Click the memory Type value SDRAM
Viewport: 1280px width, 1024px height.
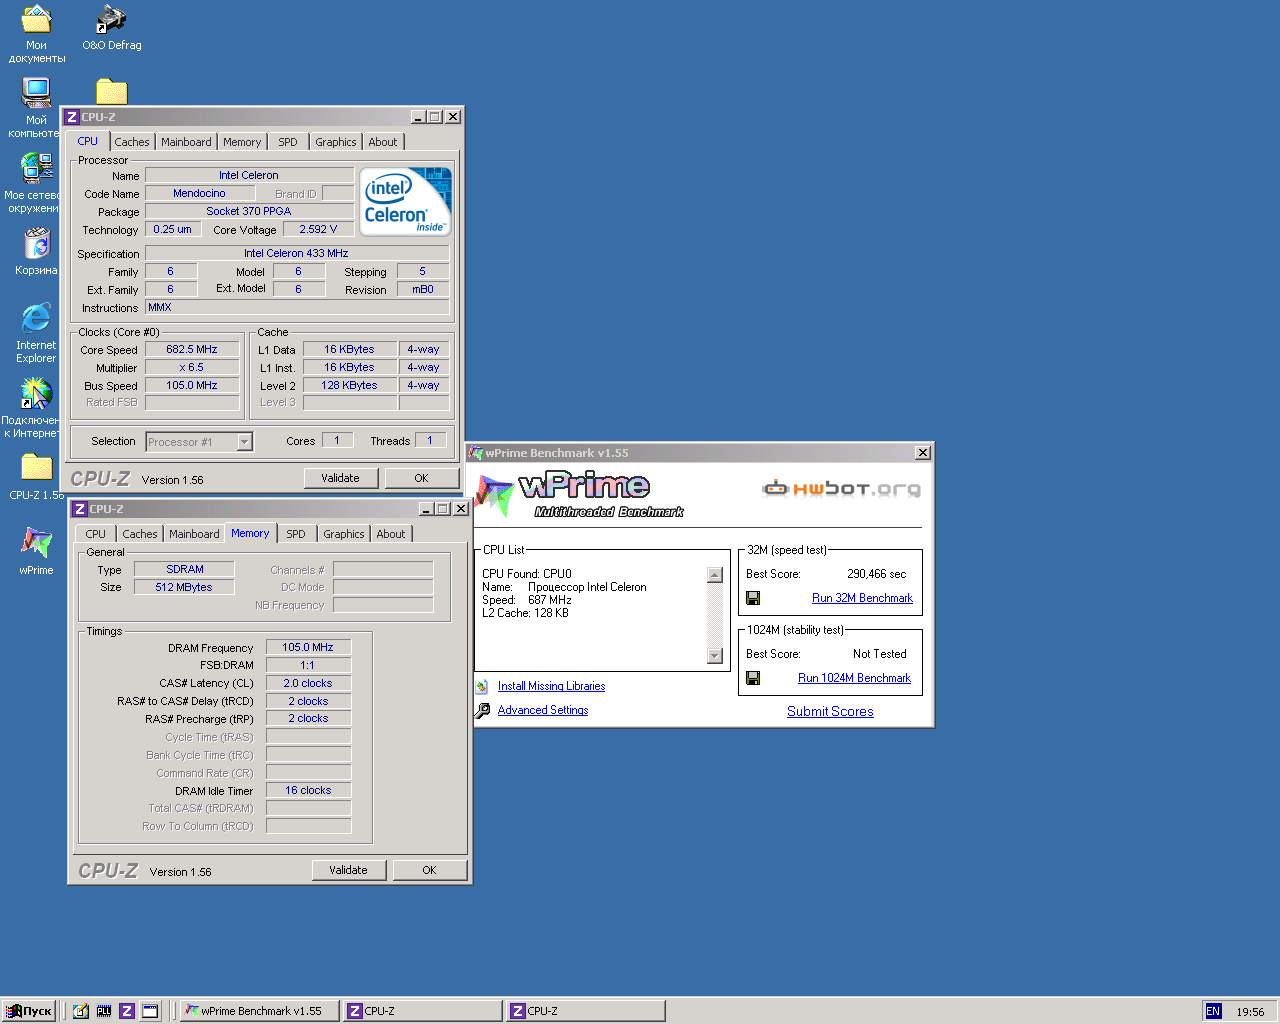tap(185, 569)
